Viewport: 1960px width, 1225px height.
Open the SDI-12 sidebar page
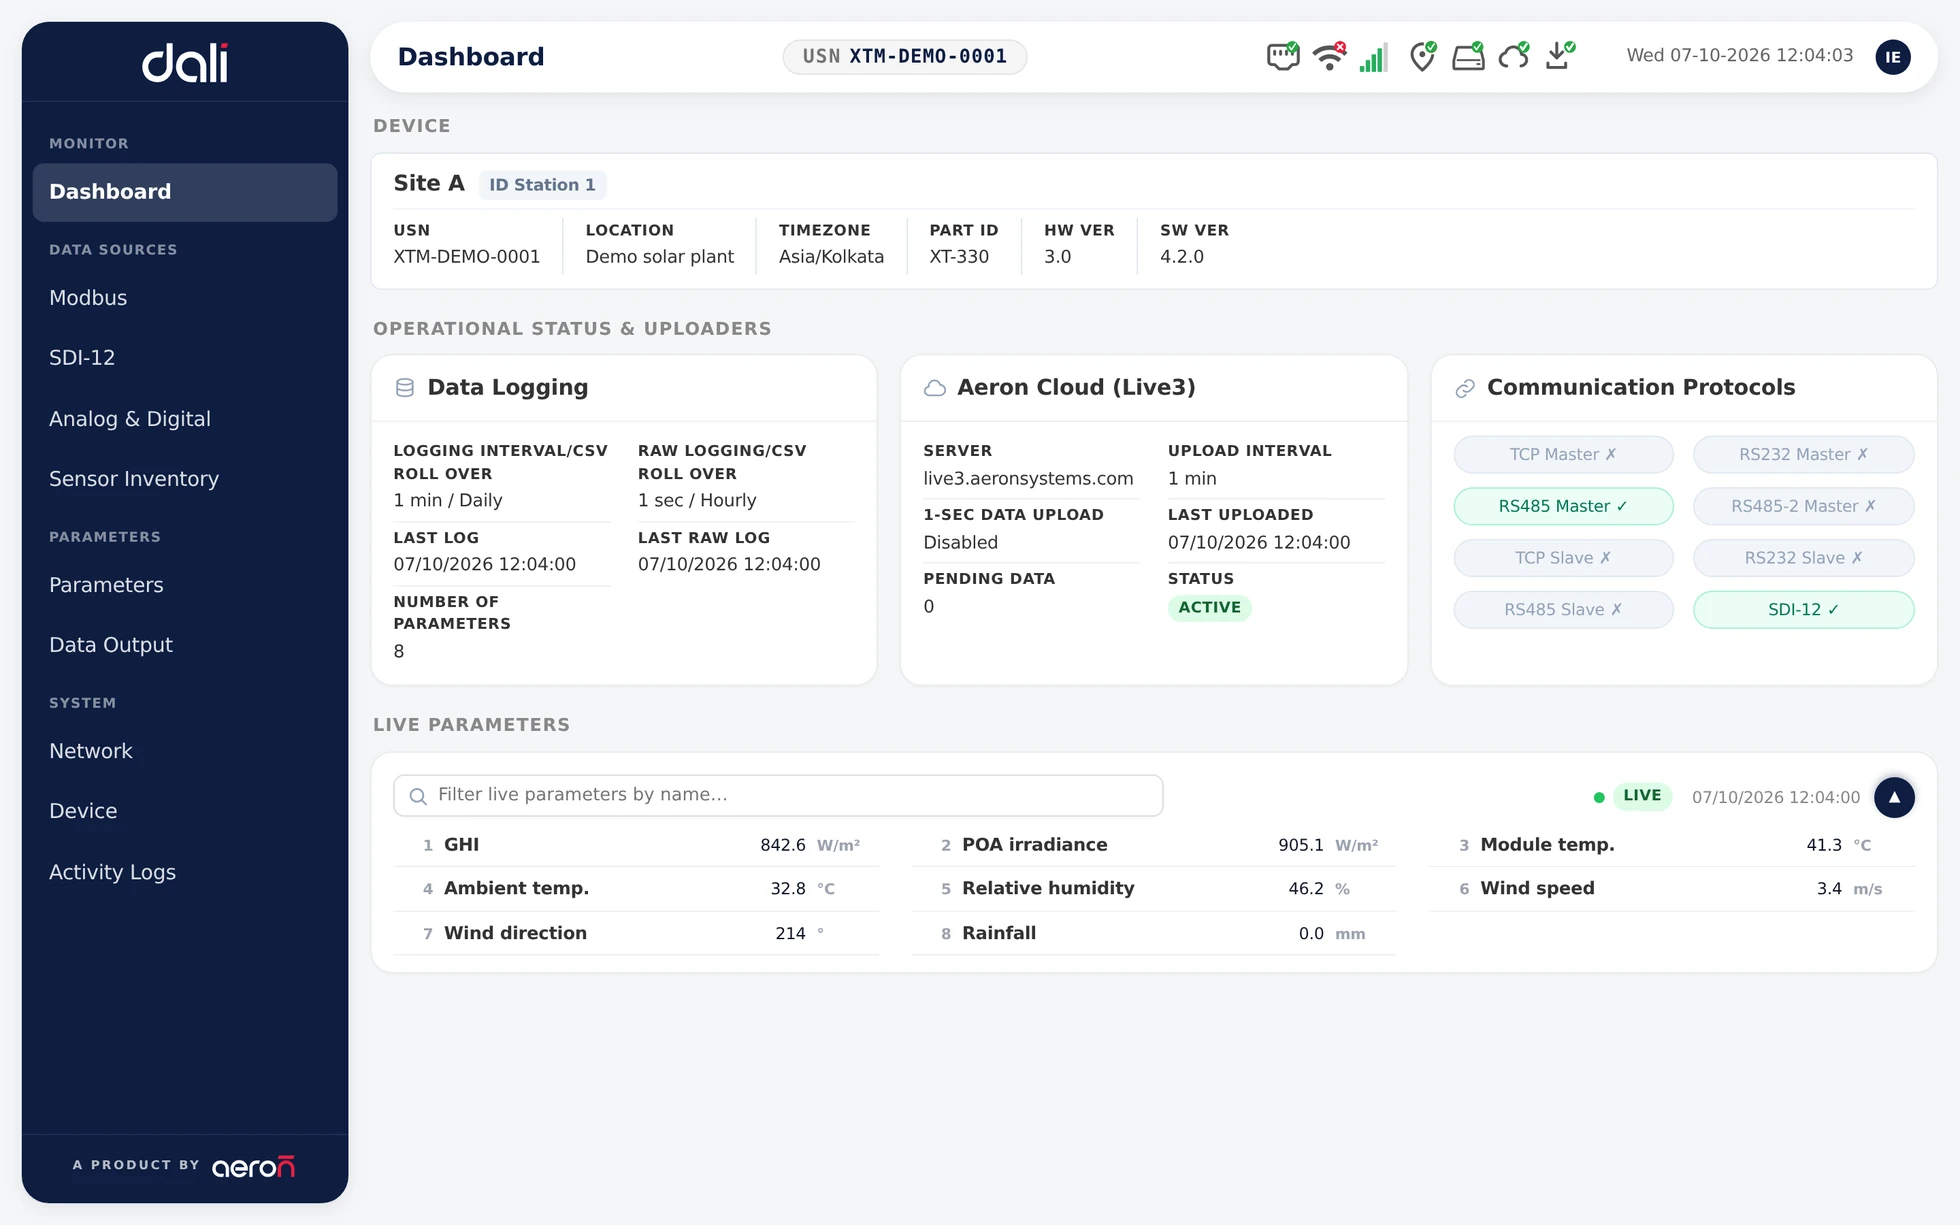pyautogui.click(x=185, y=358)
